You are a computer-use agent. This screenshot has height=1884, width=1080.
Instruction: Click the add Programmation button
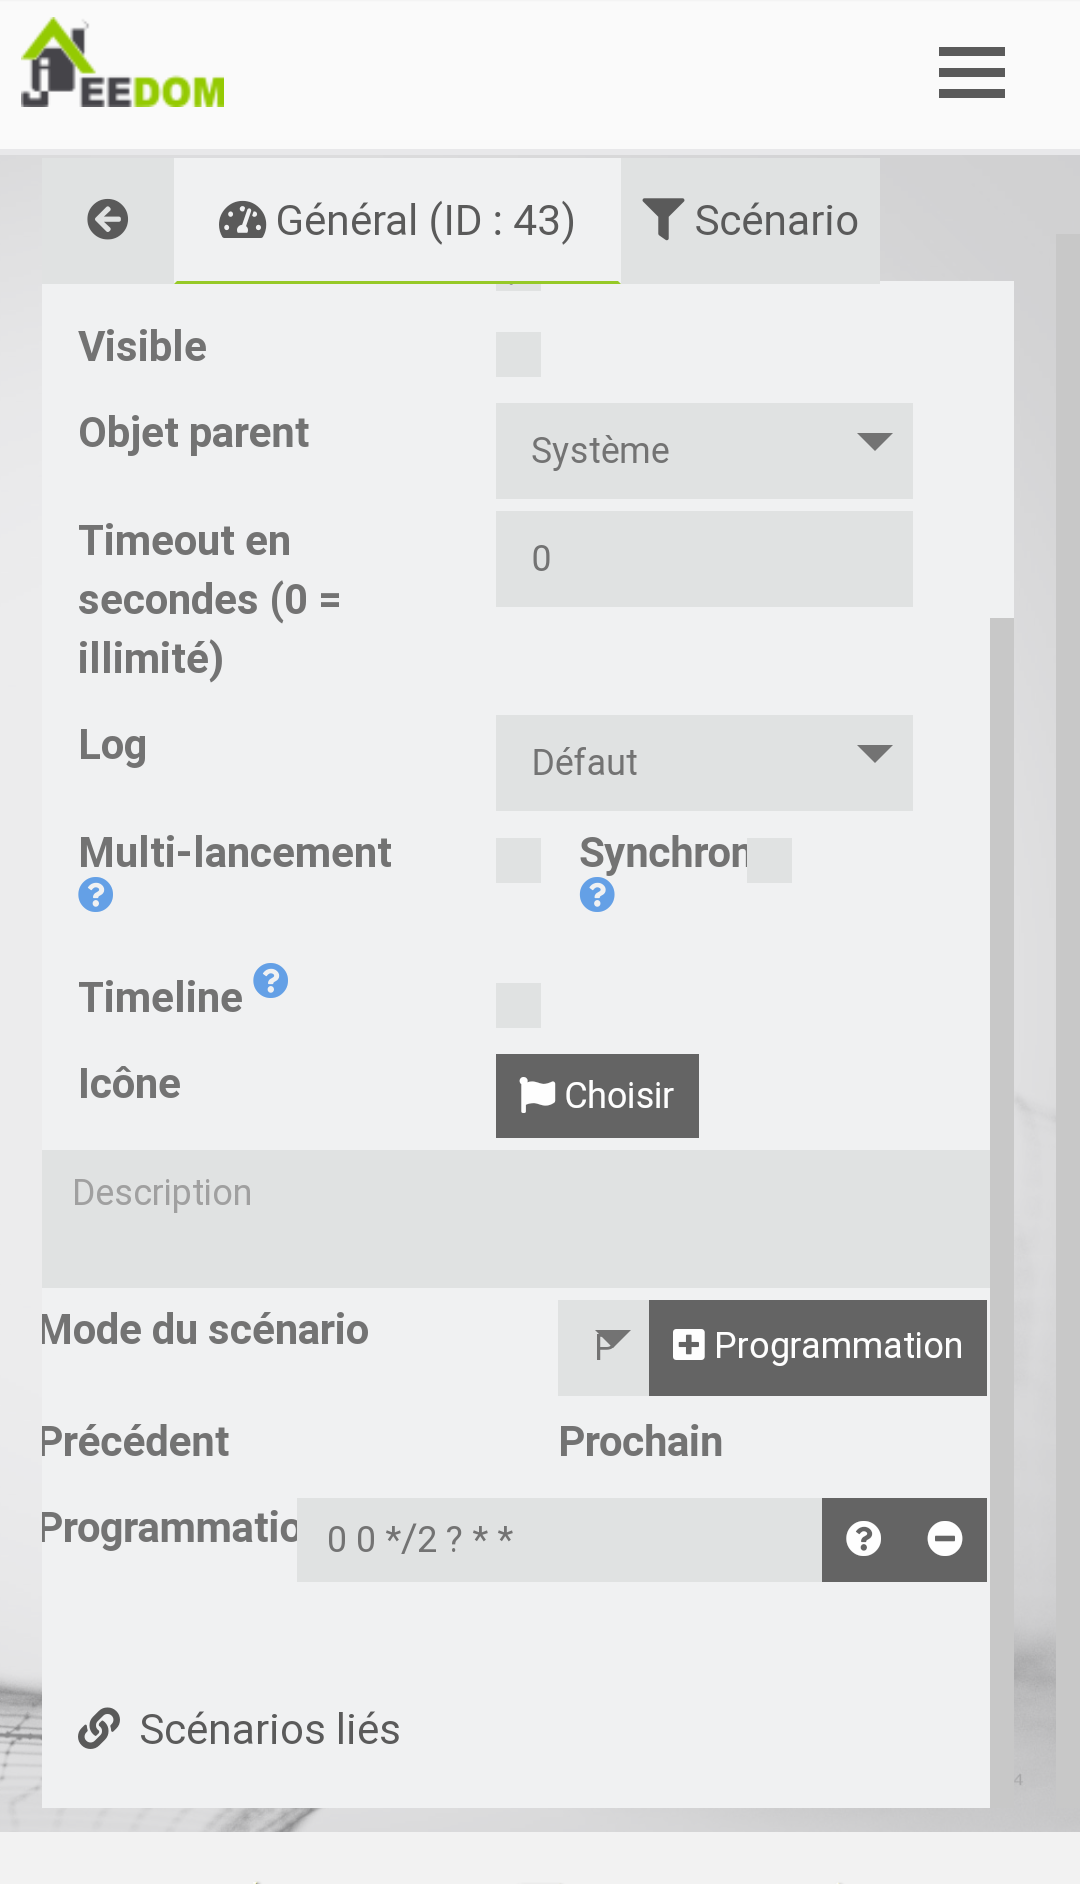click(x=817, y=1347)
